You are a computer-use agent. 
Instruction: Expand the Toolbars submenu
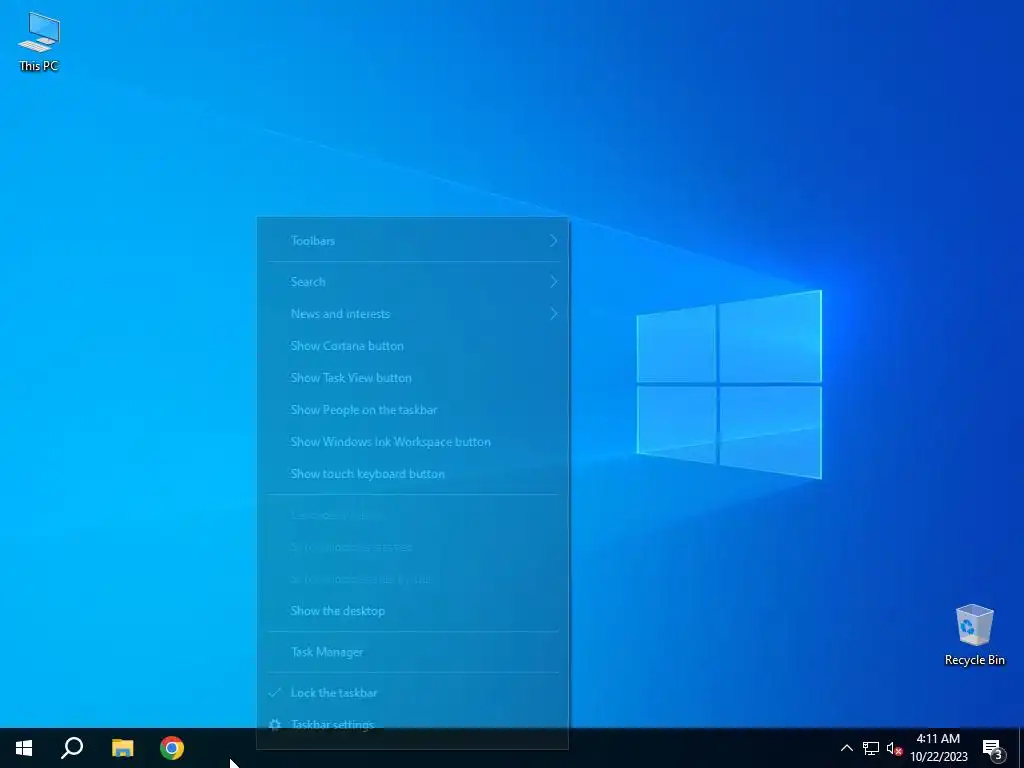point(413,240)
